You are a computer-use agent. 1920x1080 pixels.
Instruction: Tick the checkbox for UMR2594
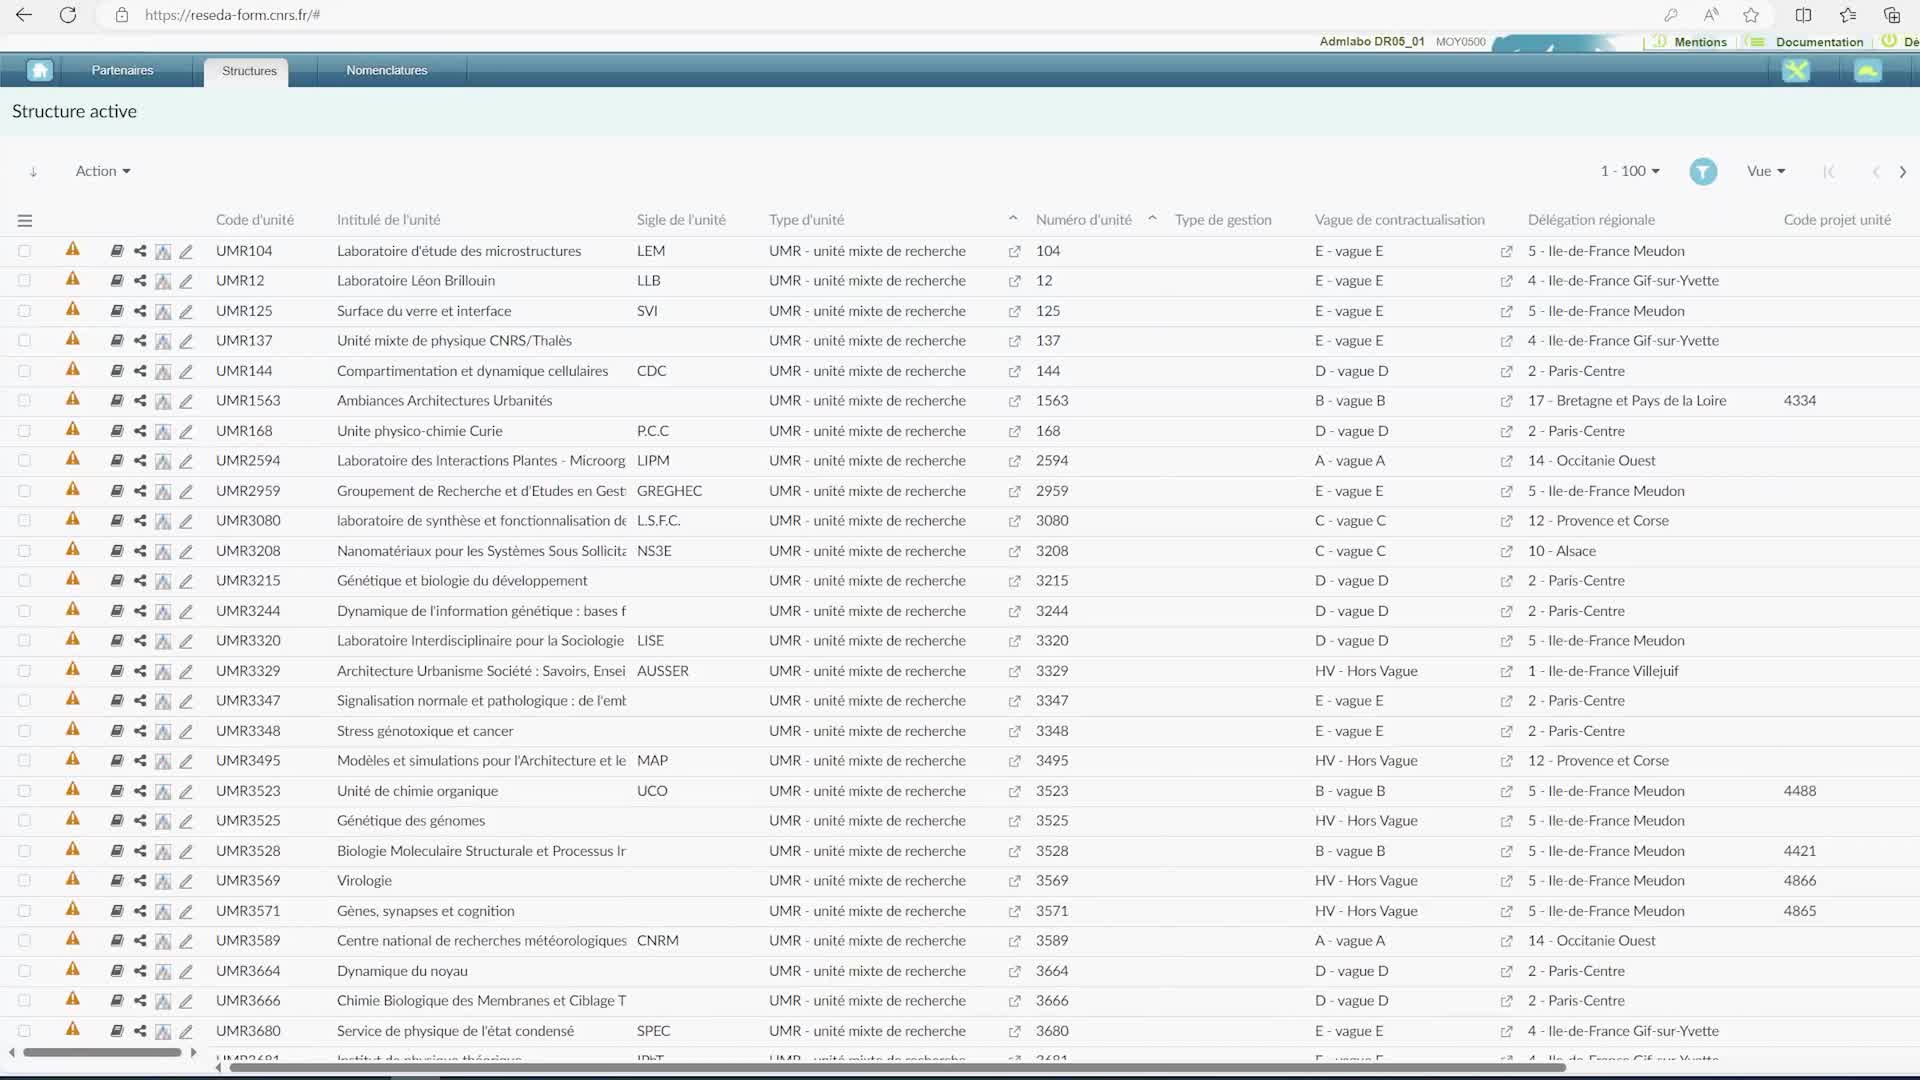[x=24, y=461]
